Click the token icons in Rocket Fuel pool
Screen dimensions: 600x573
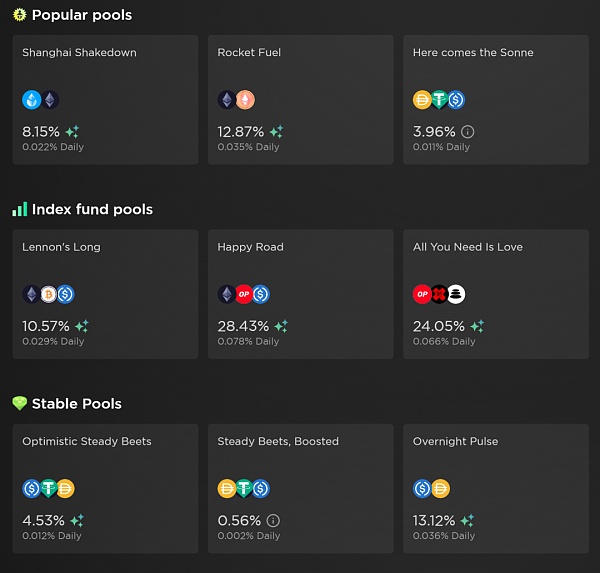[x=236, y=100]
